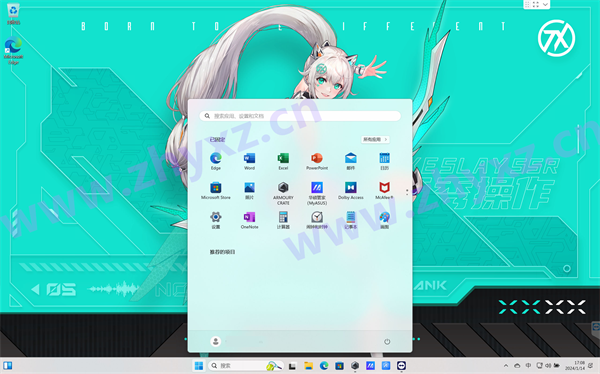Open OneNote pinned app

249,220
